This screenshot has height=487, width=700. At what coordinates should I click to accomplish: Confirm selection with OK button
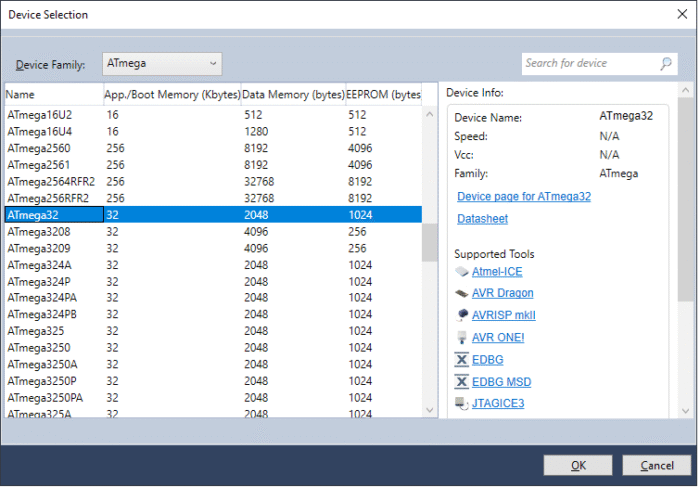coord(578,466)
